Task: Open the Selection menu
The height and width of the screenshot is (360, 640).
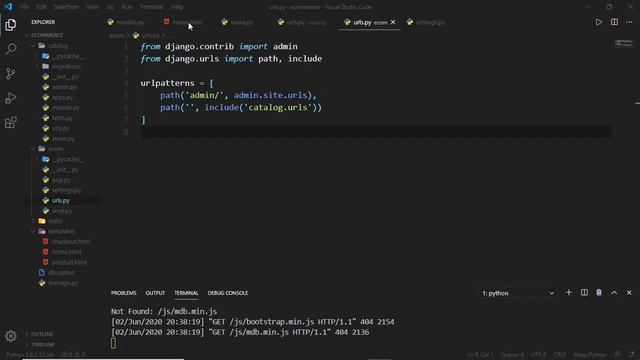Action: coord(66,7)
